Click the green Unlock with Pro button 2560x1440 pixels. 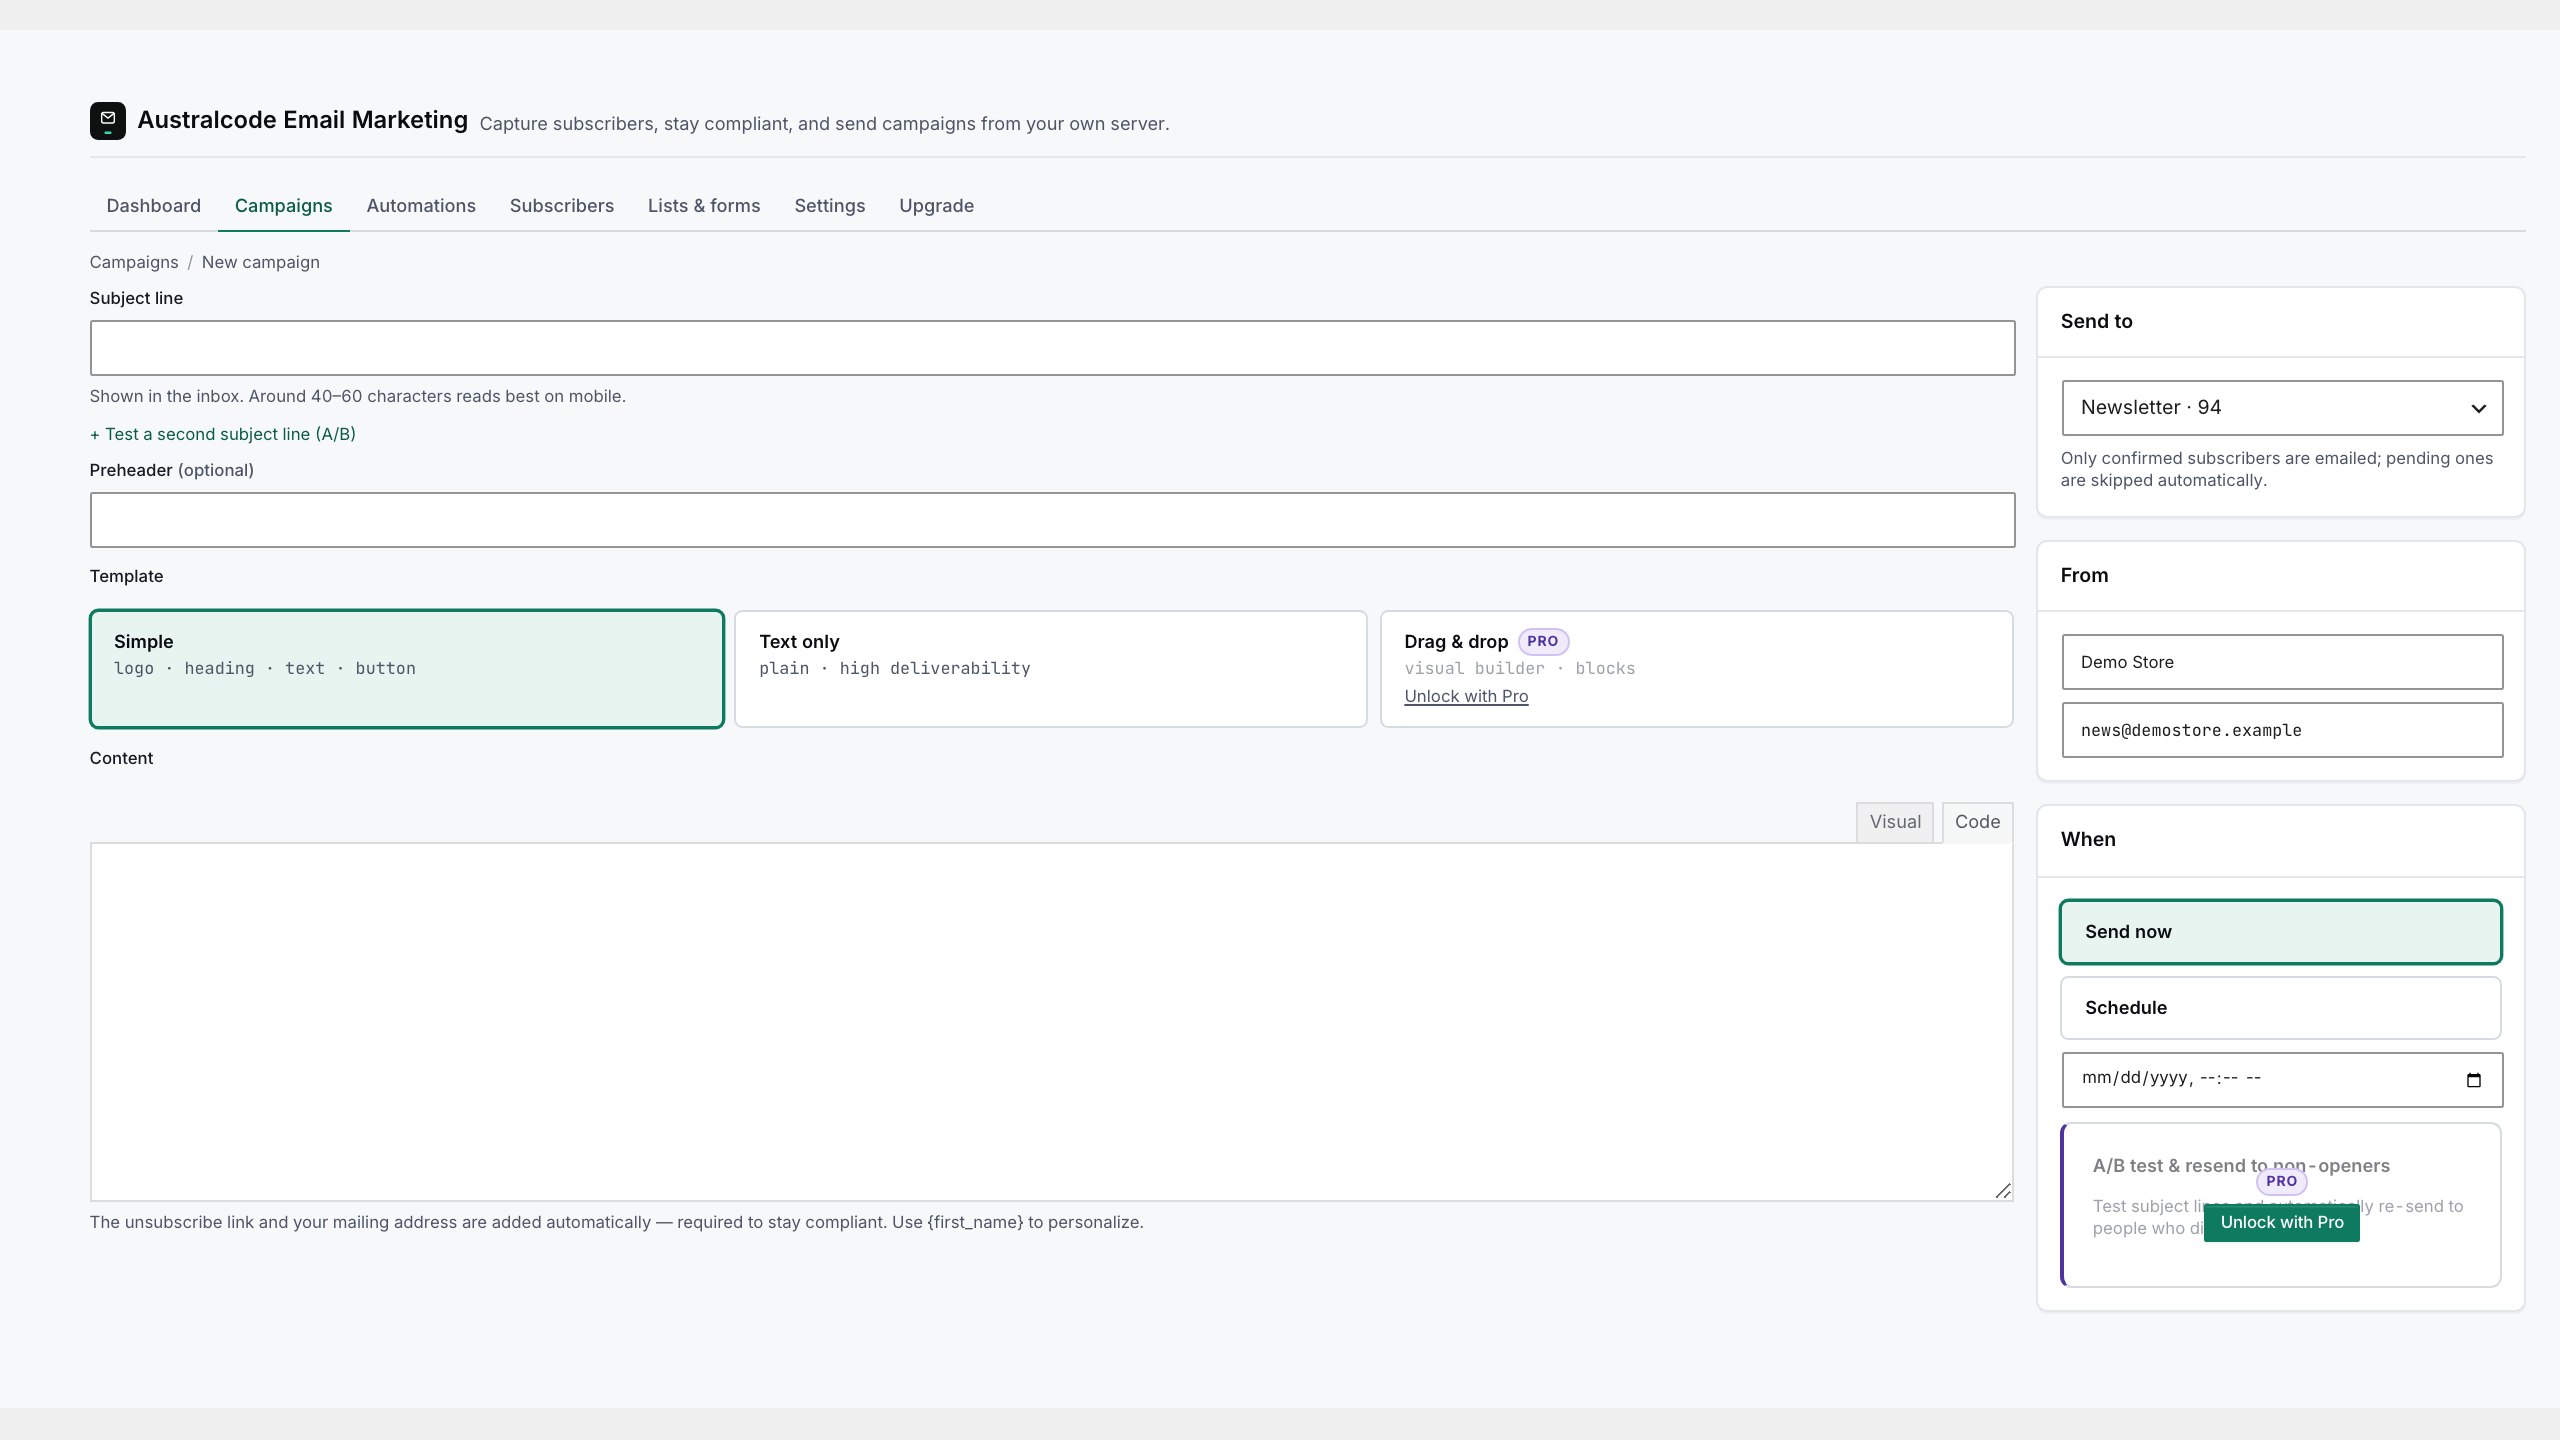point(2282,1222)
